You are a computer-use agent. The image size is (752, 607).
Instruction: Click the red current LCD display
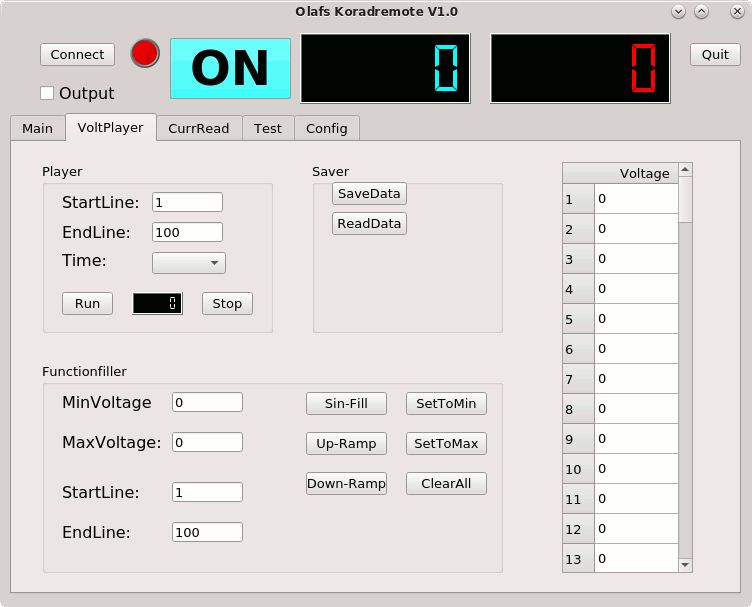click(x=580, y=68)
